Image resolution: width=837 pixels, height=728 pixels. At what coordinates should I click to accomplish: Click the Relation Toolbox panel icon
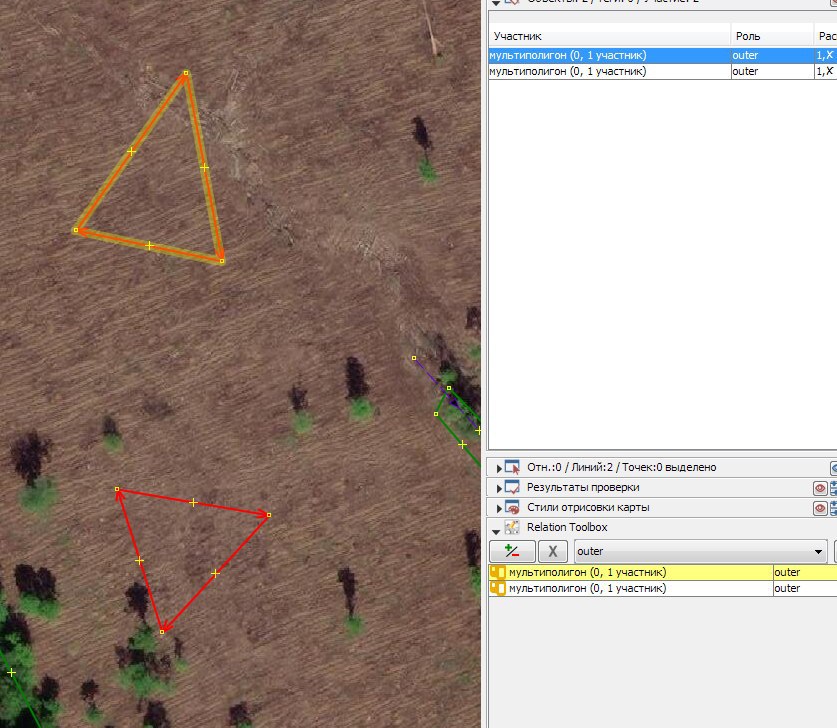point(512,527)
